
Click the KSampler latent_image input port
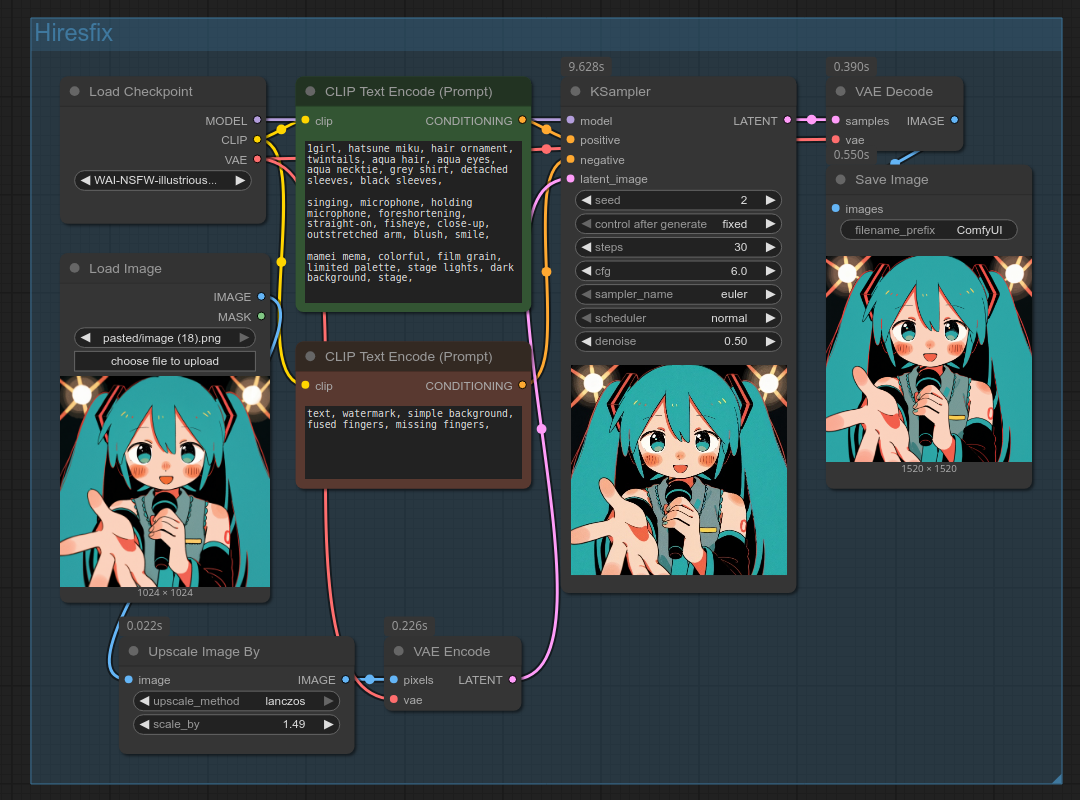(570, 178)
